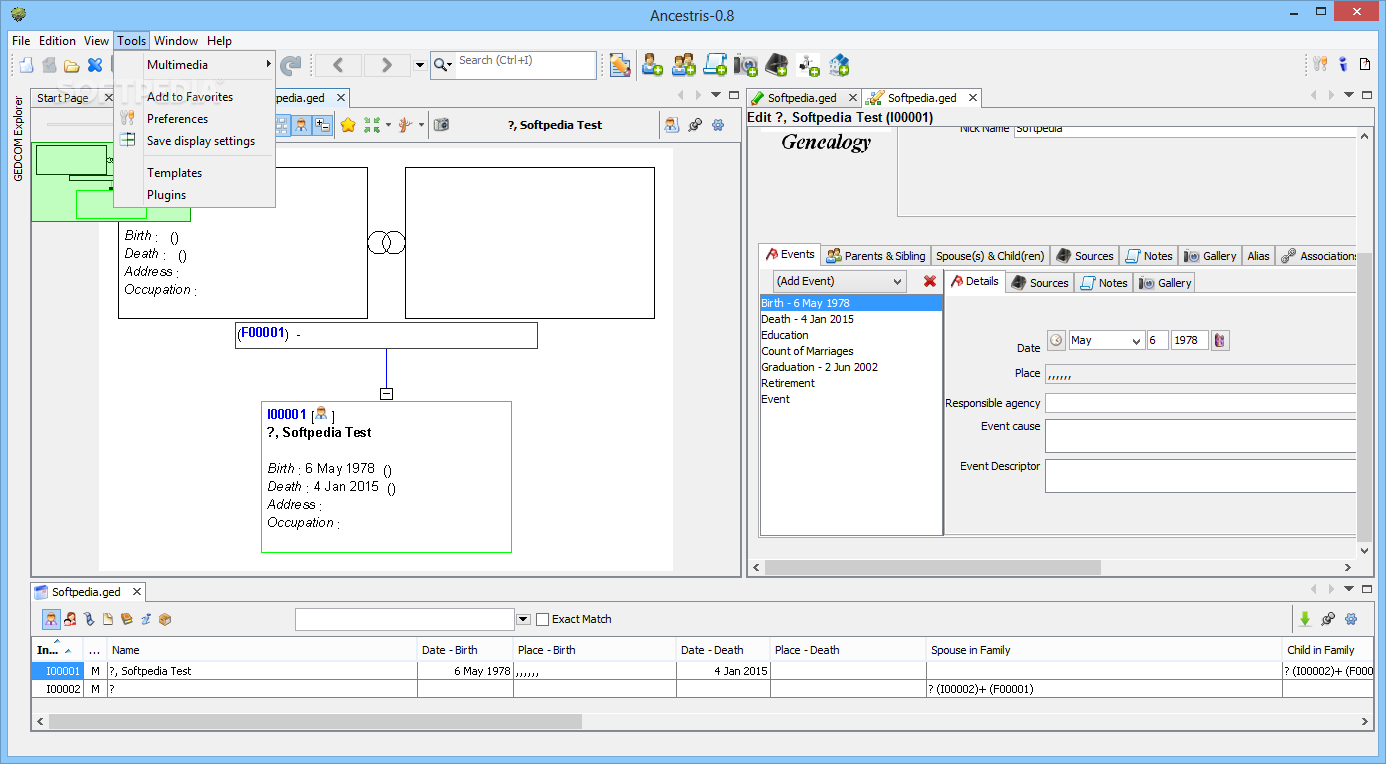Screen dimensions: 1386x764
Task: Click the Add family toolbar icon
Action: (684, 65)
